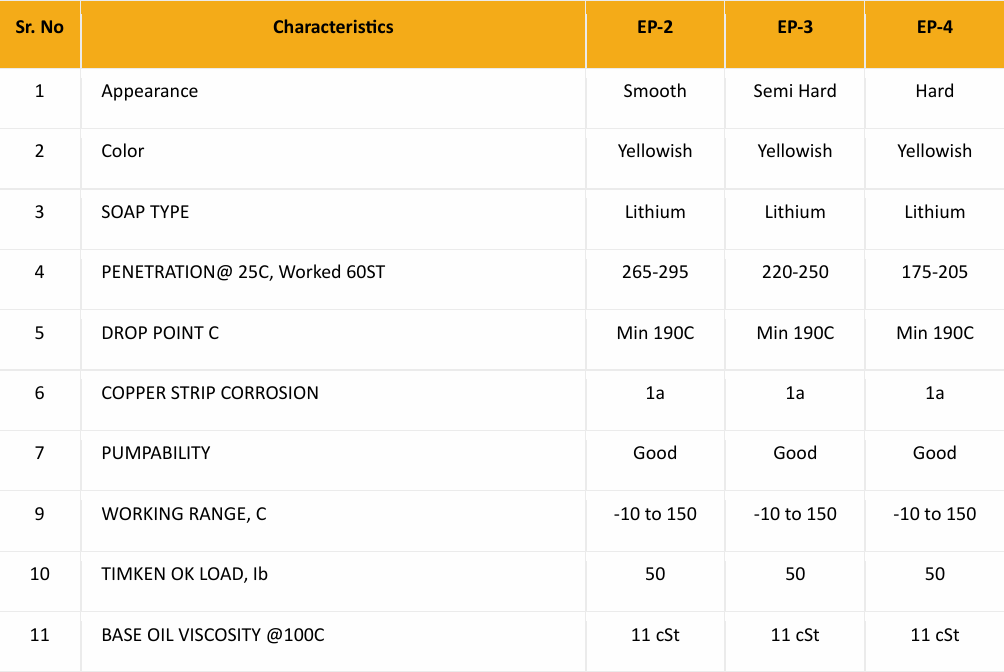Click BASE OIL VISCOSITY @100C label
Viewport: 1004px width, 672px height.
[213, 635]
